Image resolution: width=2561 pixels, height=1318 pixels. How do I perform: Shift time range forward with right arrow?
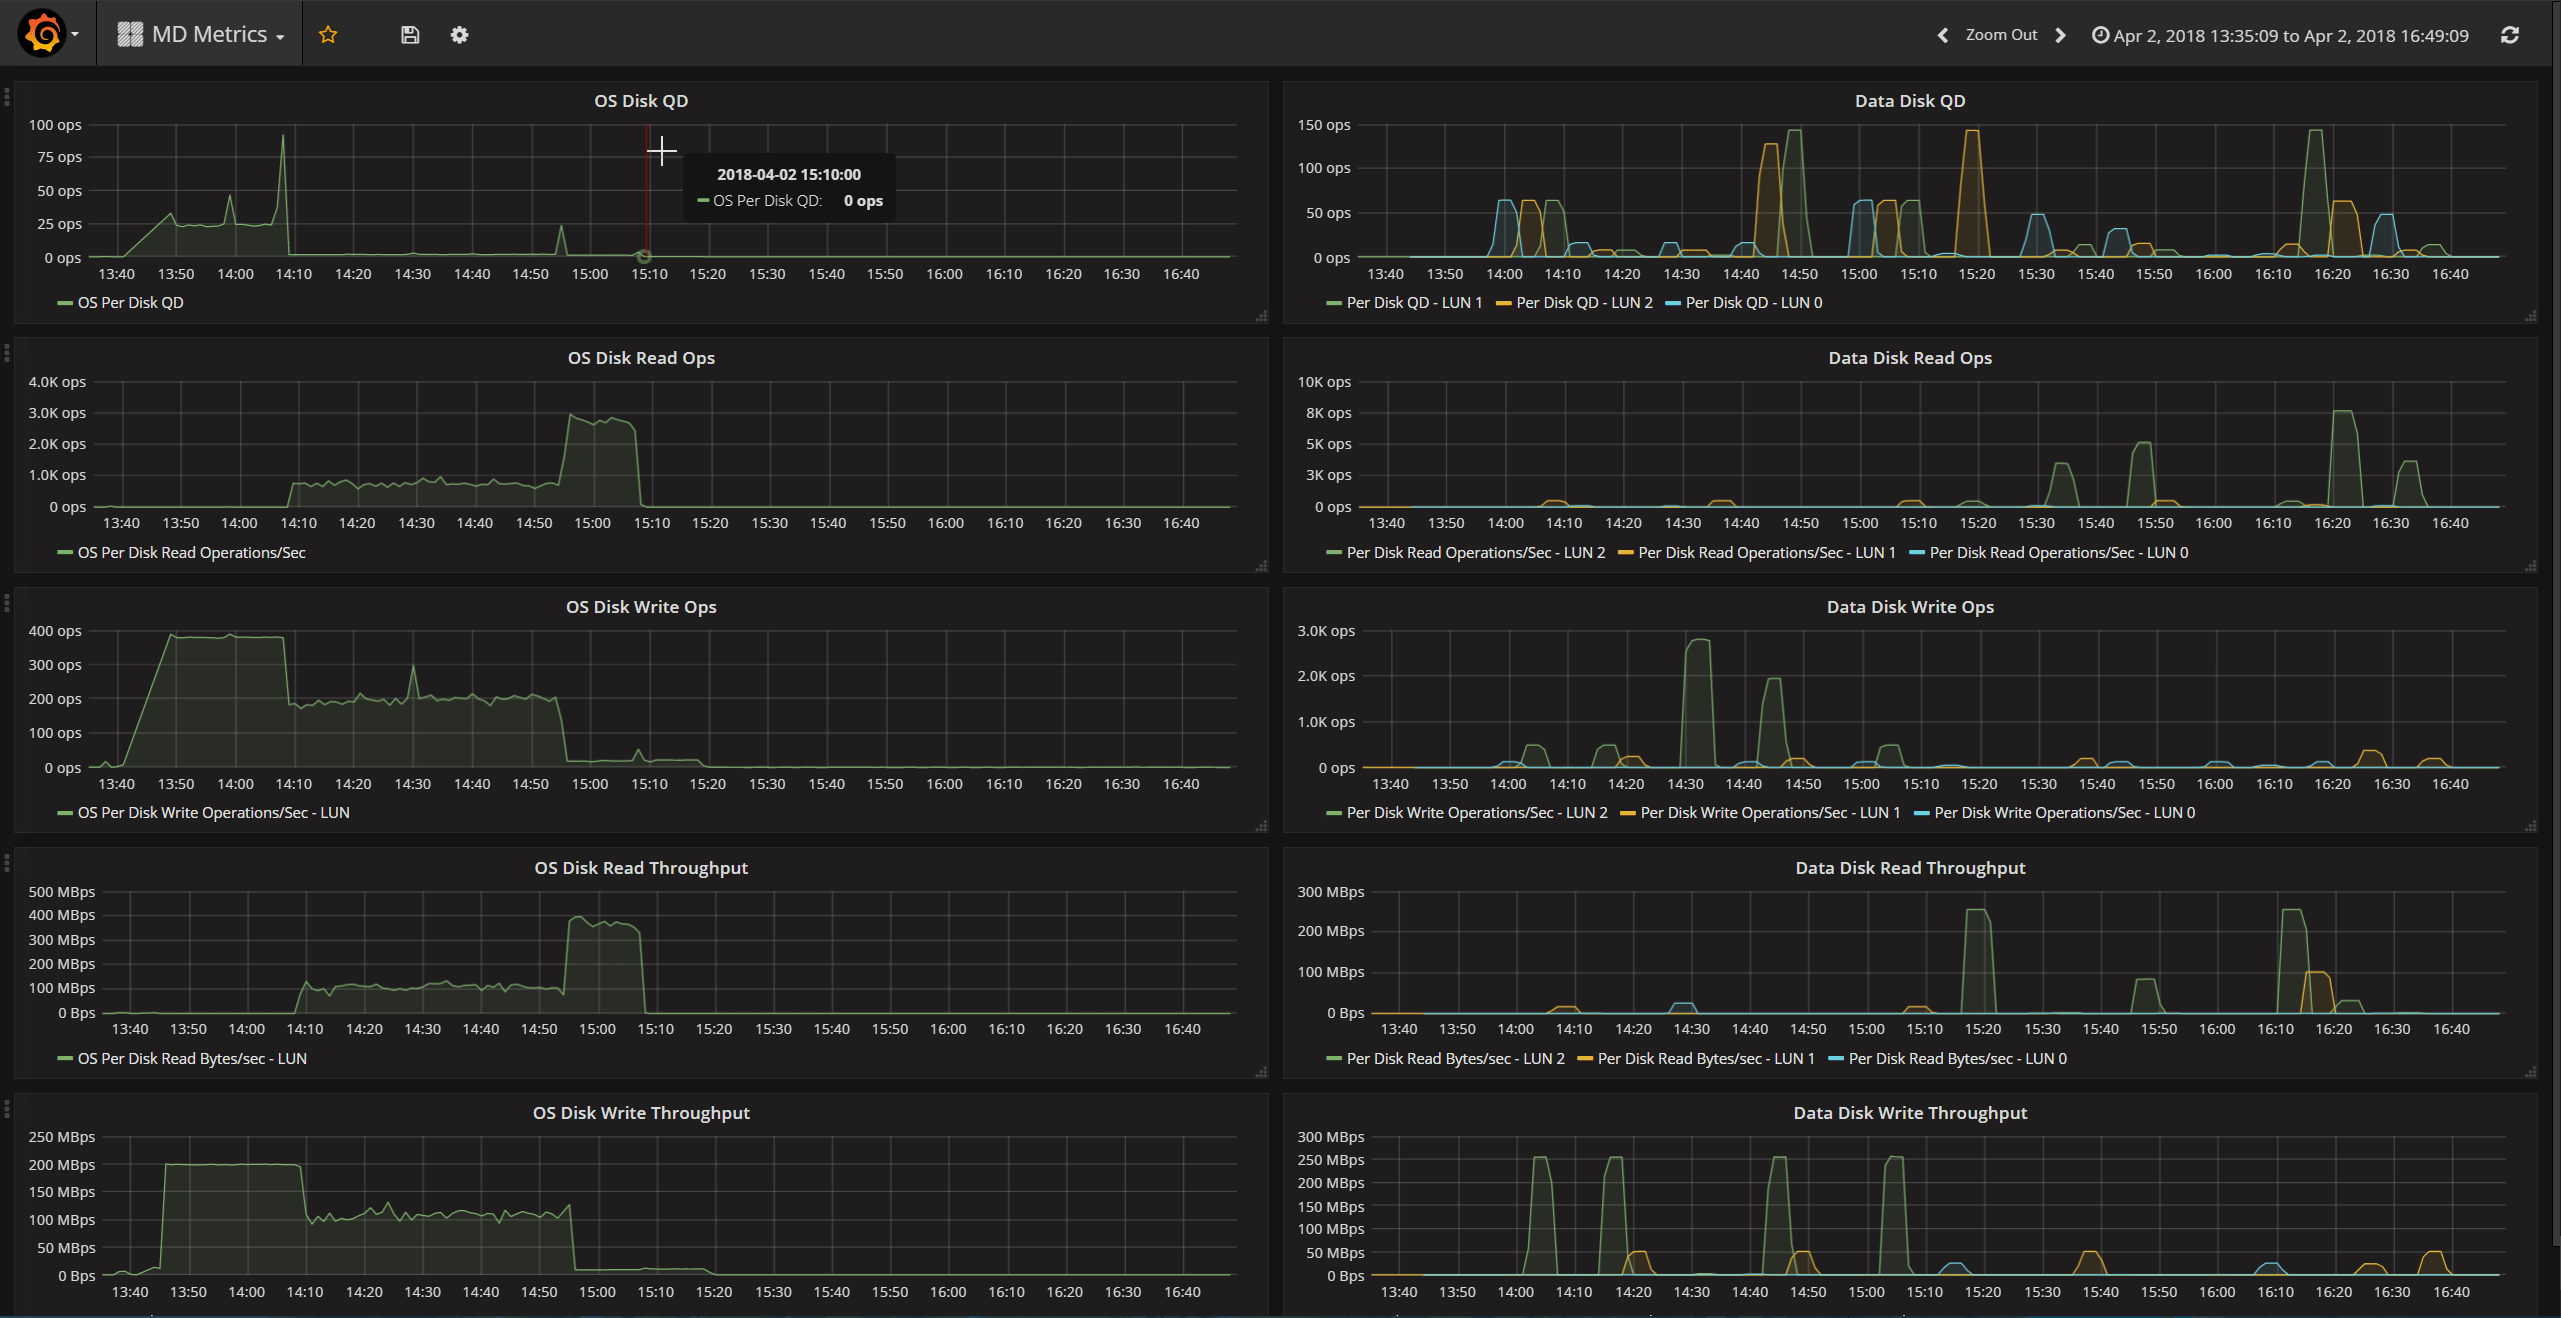point(2060,35)
